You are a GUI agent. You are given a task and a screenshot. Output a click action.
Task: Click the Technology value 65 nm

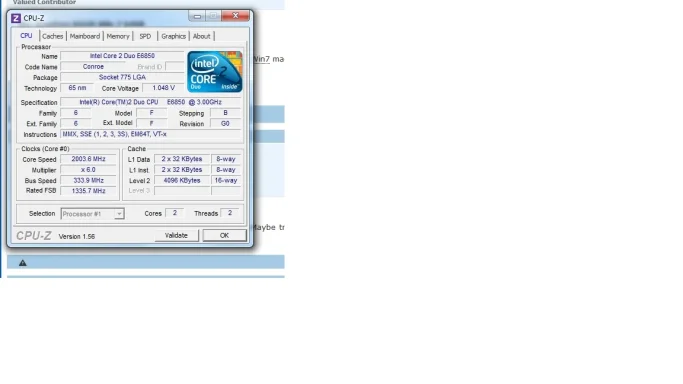tap(77, 88)
